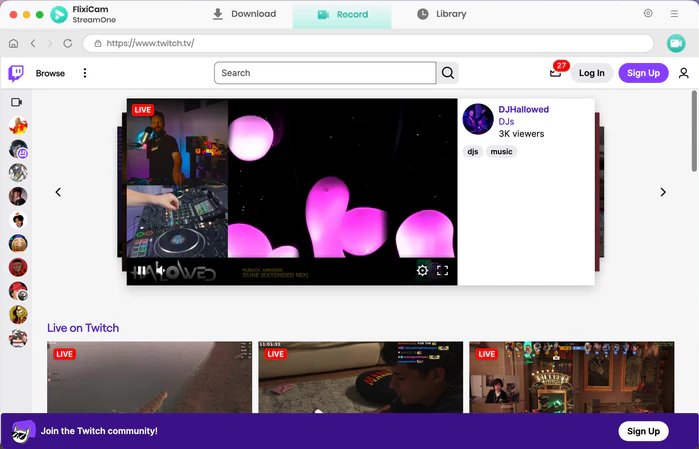Image resolution: width=699 pixels, height=449 pixels.
Task: Click the Log In button
Action: 592,73
